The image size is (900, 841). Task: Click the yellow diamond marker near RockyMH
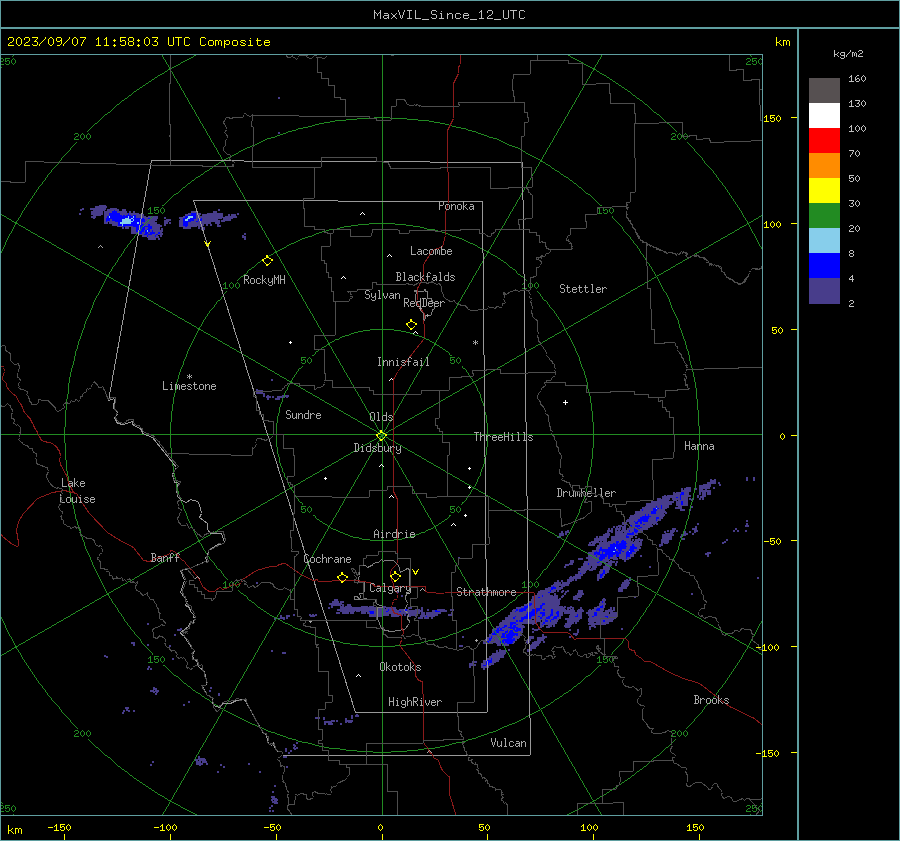click(x=267, y=261)
